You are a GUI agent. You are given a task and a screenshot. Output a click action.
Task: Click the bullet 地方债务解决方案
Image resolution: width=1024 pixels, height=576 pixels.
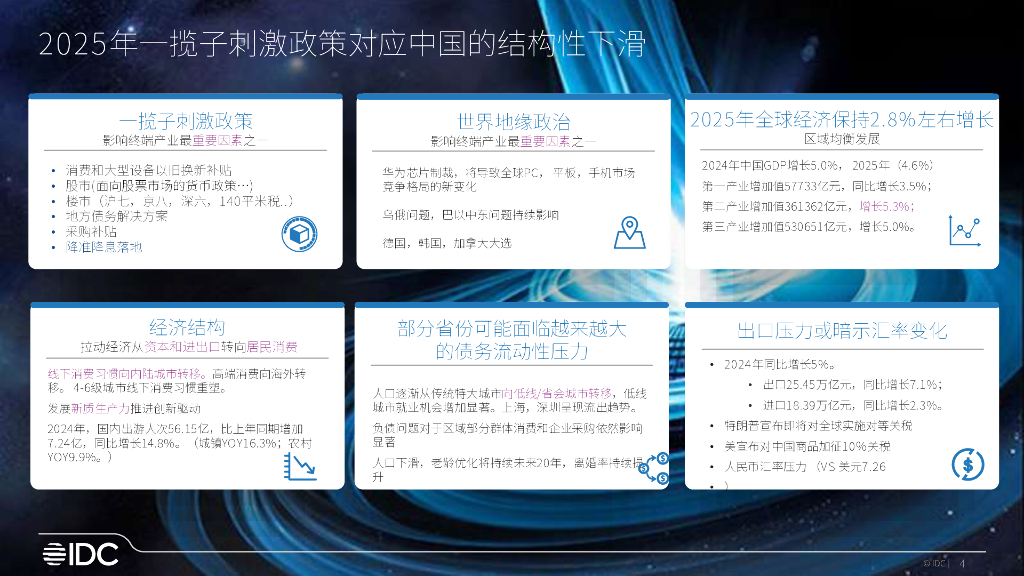point(116,216)
